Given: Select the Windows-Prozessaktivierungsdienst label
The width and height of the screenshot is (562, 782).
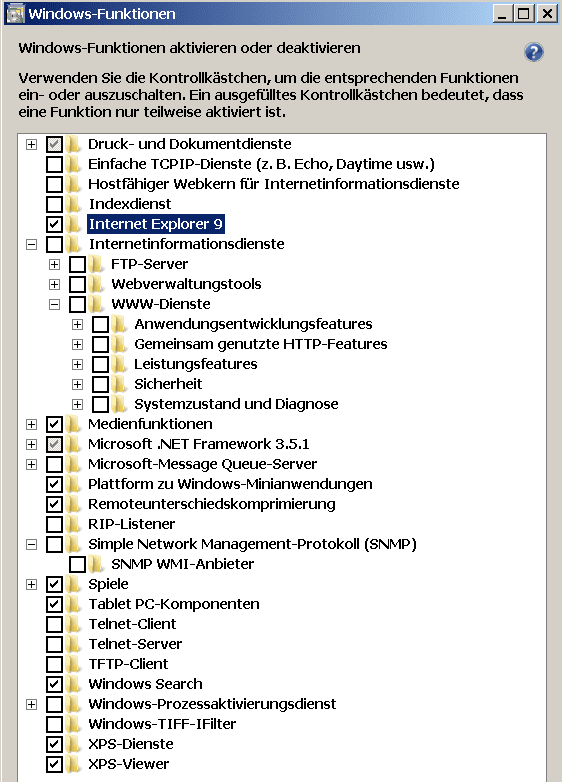Looking at the screenshot, I should [x=212, y=704].
